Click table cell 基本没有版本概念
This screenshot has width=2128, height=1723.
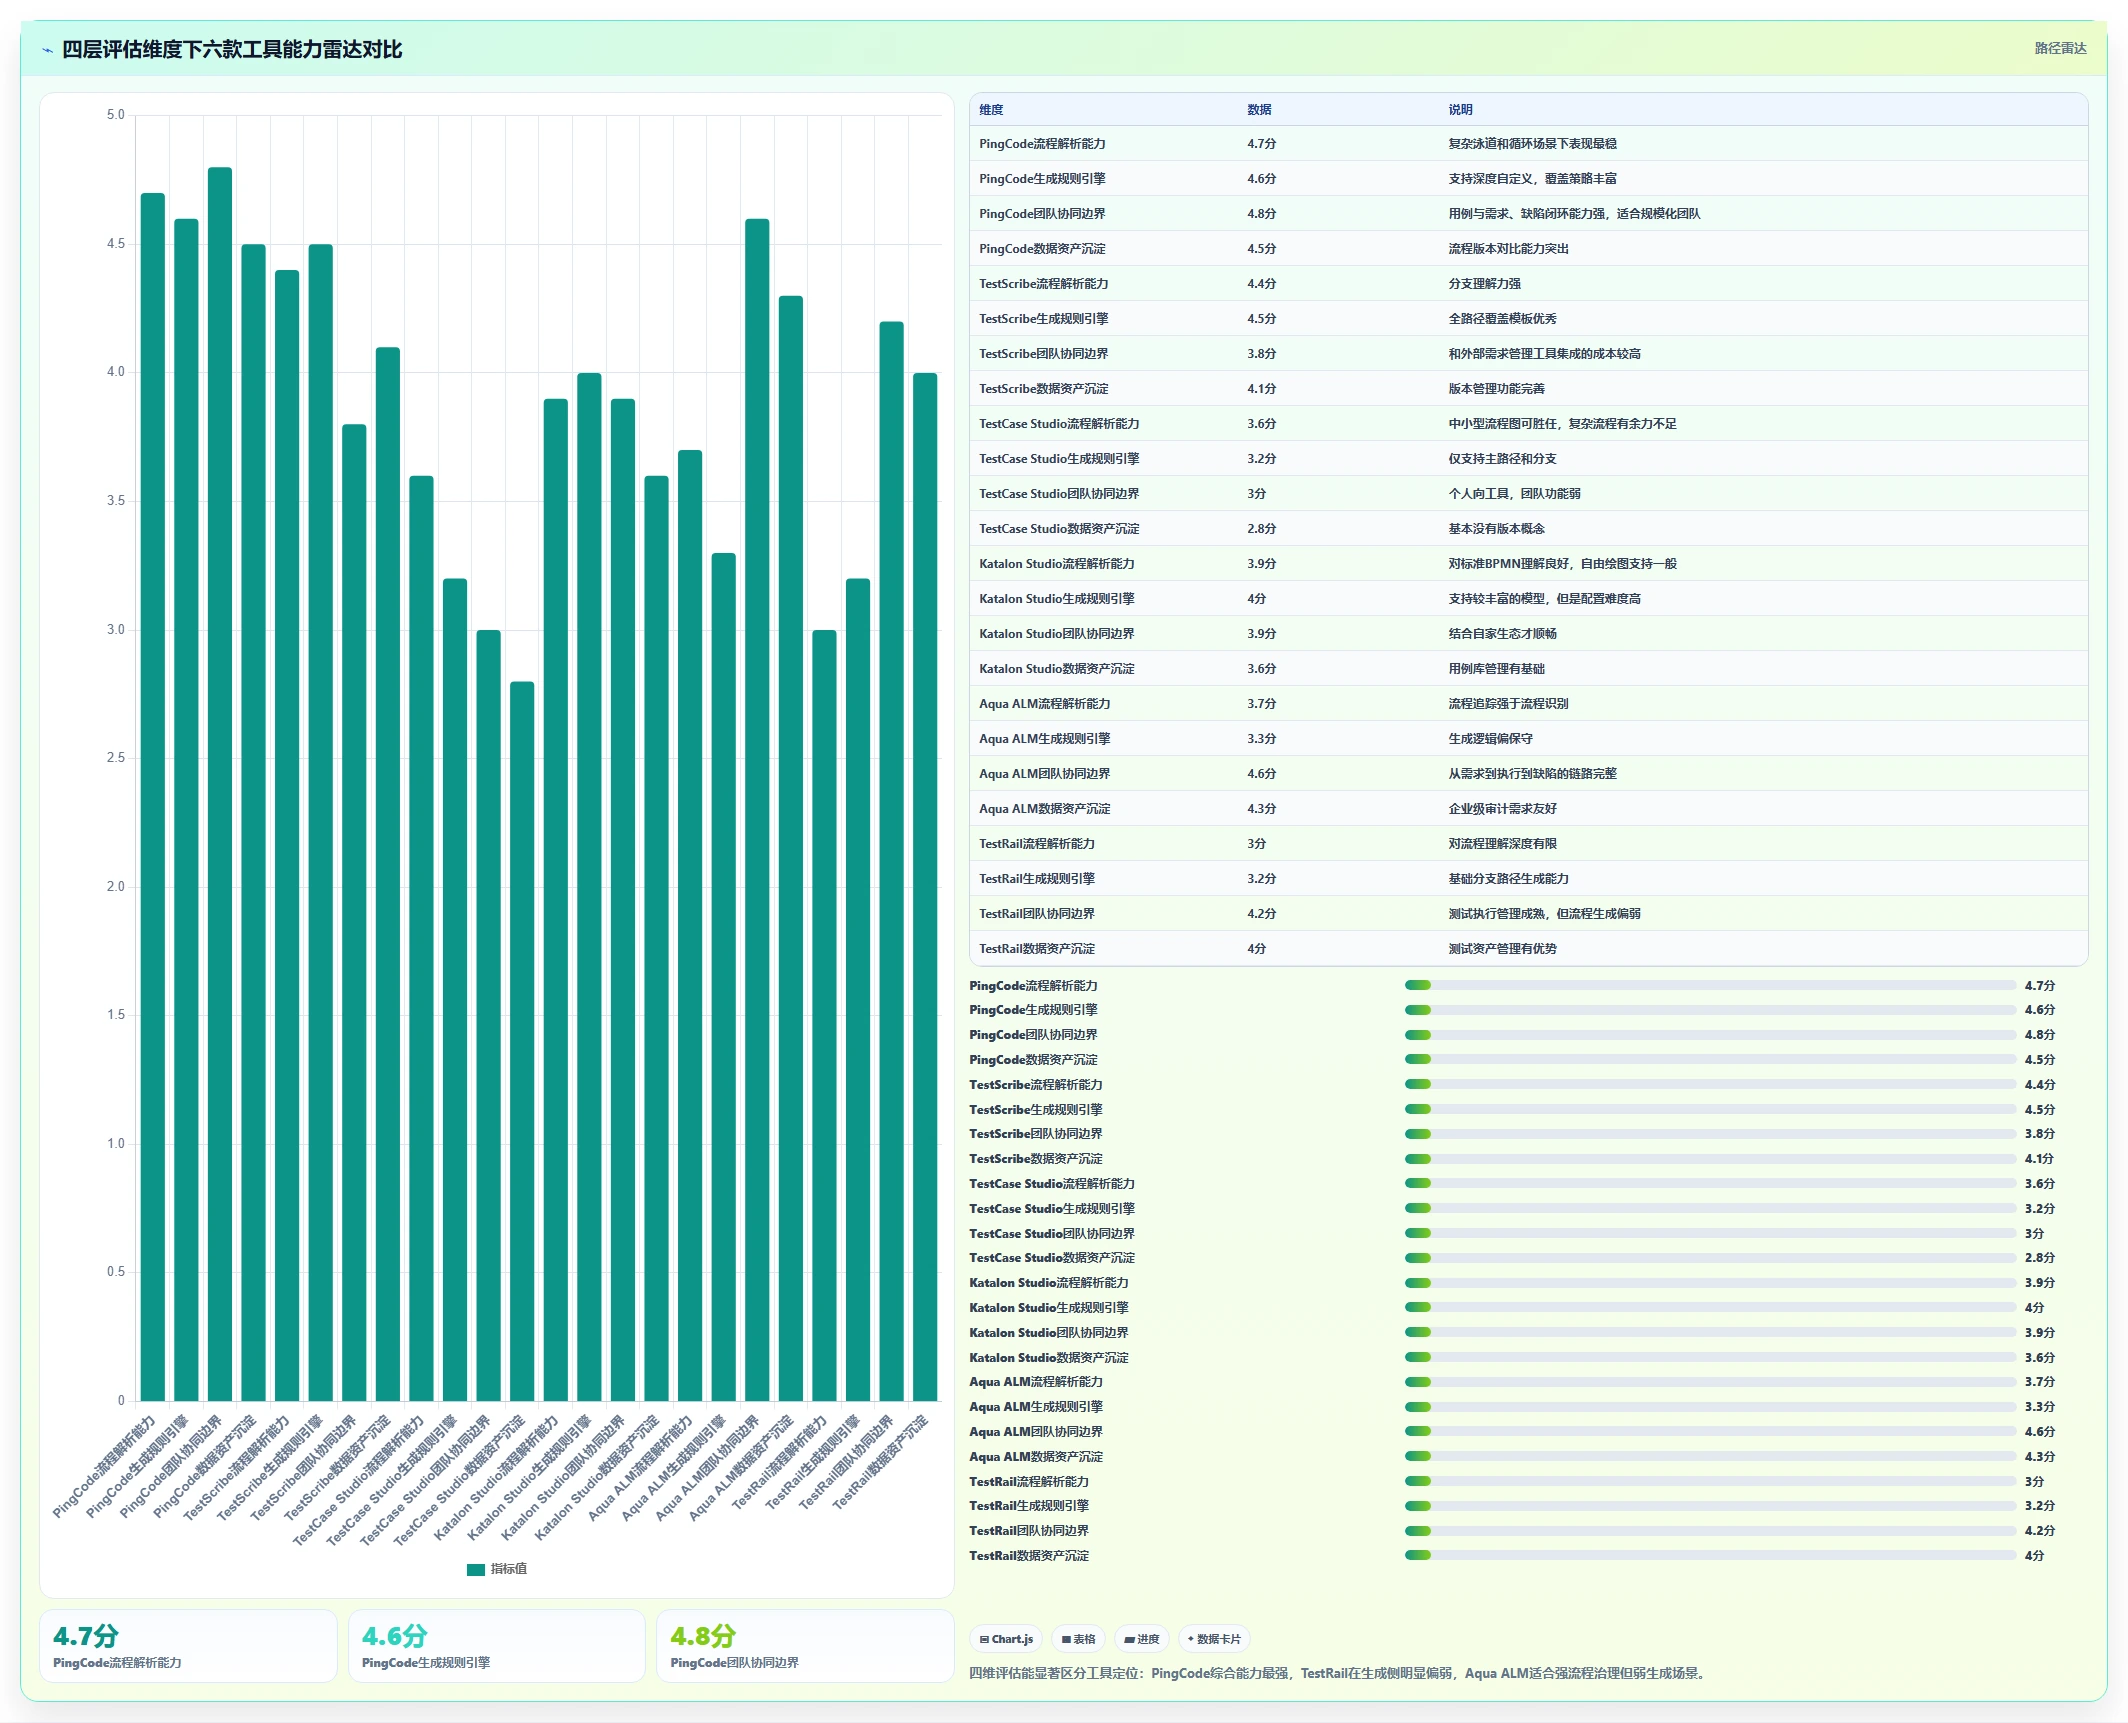pos(1496,529)
